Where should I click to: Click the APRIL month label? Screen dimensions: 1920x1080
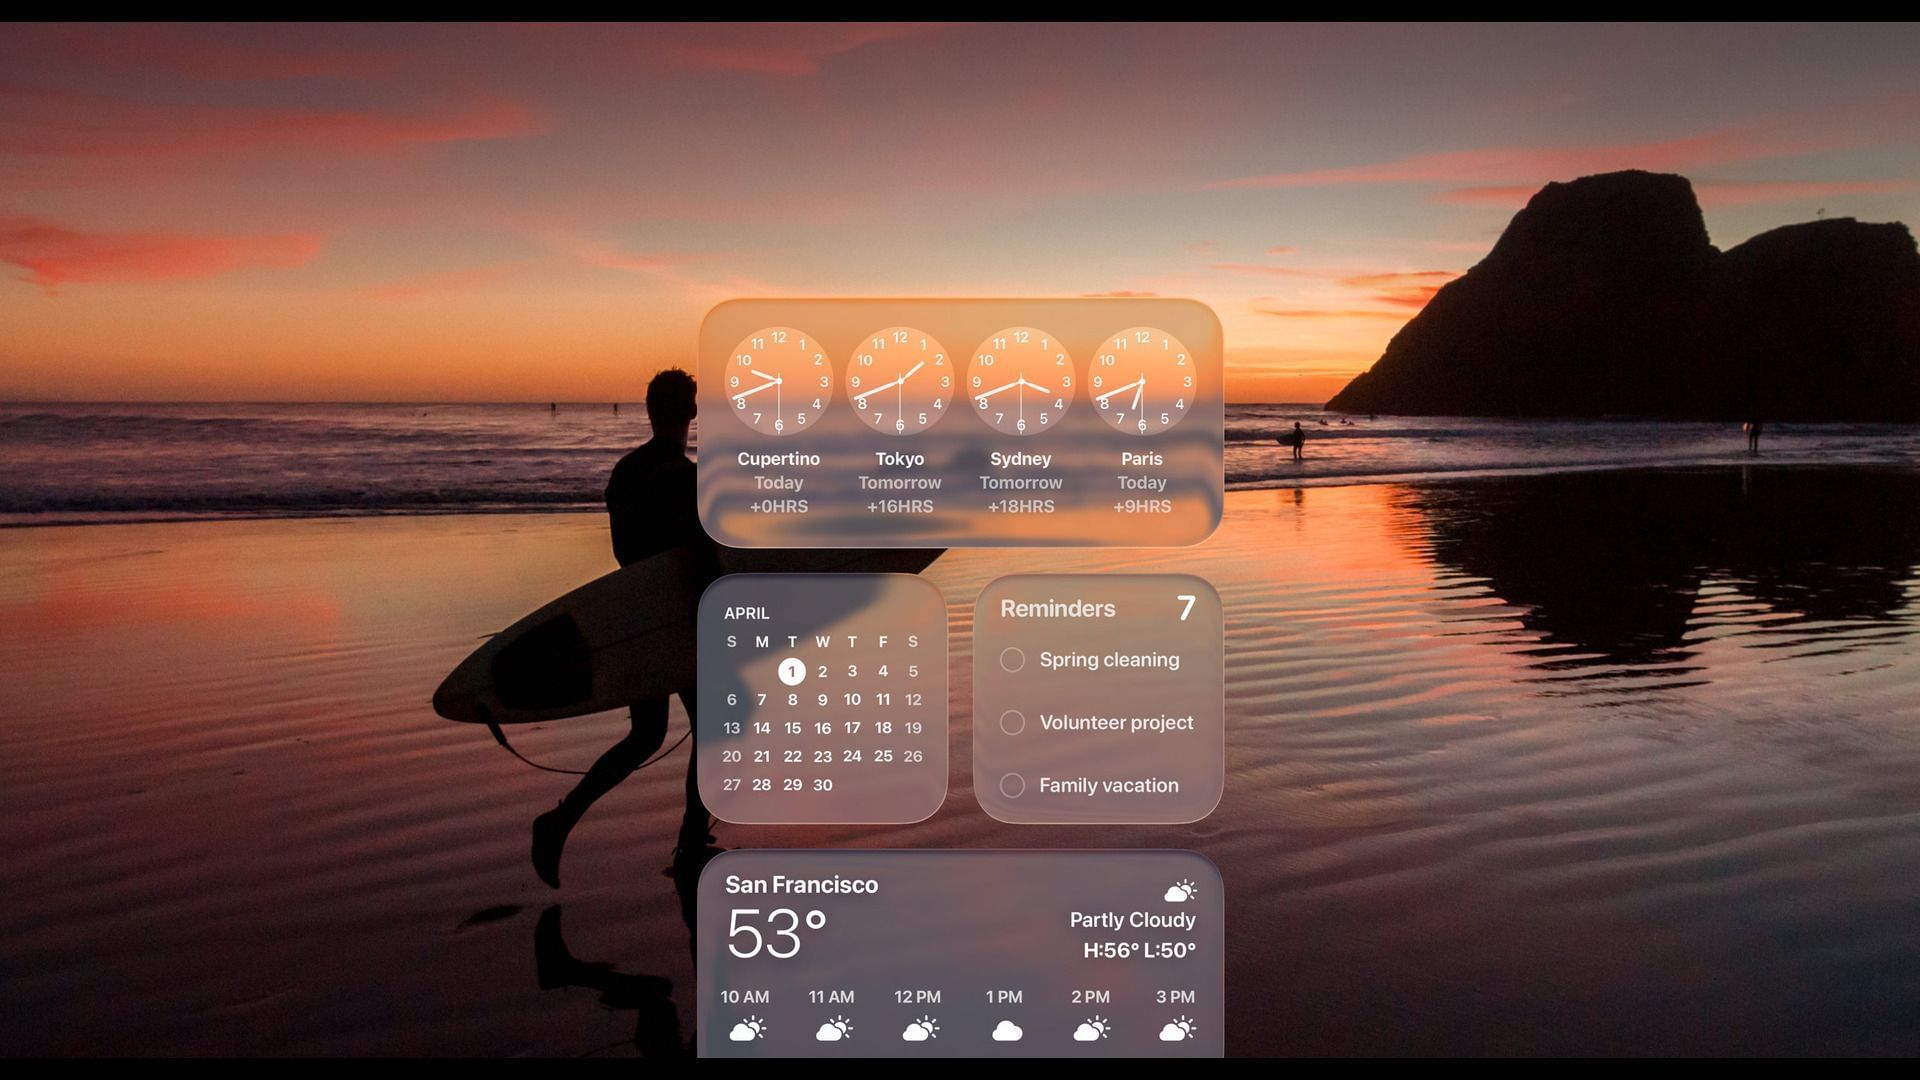(747, 613)
